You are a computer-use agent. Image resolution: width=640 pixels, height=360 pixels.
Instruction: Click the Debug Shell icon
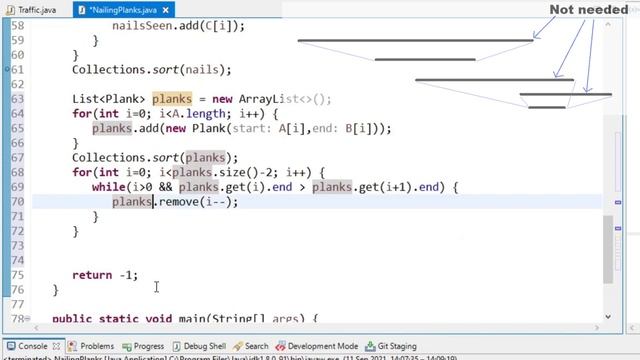[176, 347]
